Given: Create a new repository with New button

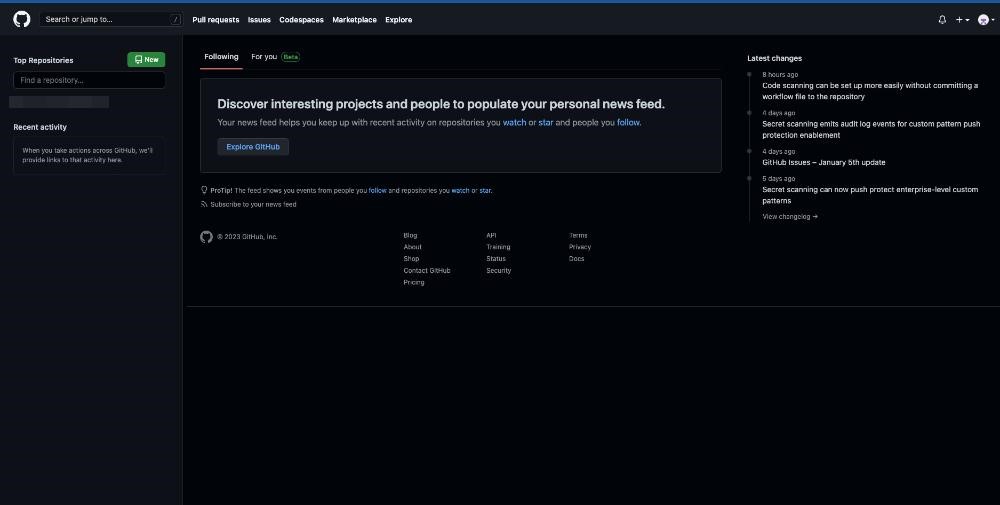Looking at the screenshot, I should tap(146, 59).
